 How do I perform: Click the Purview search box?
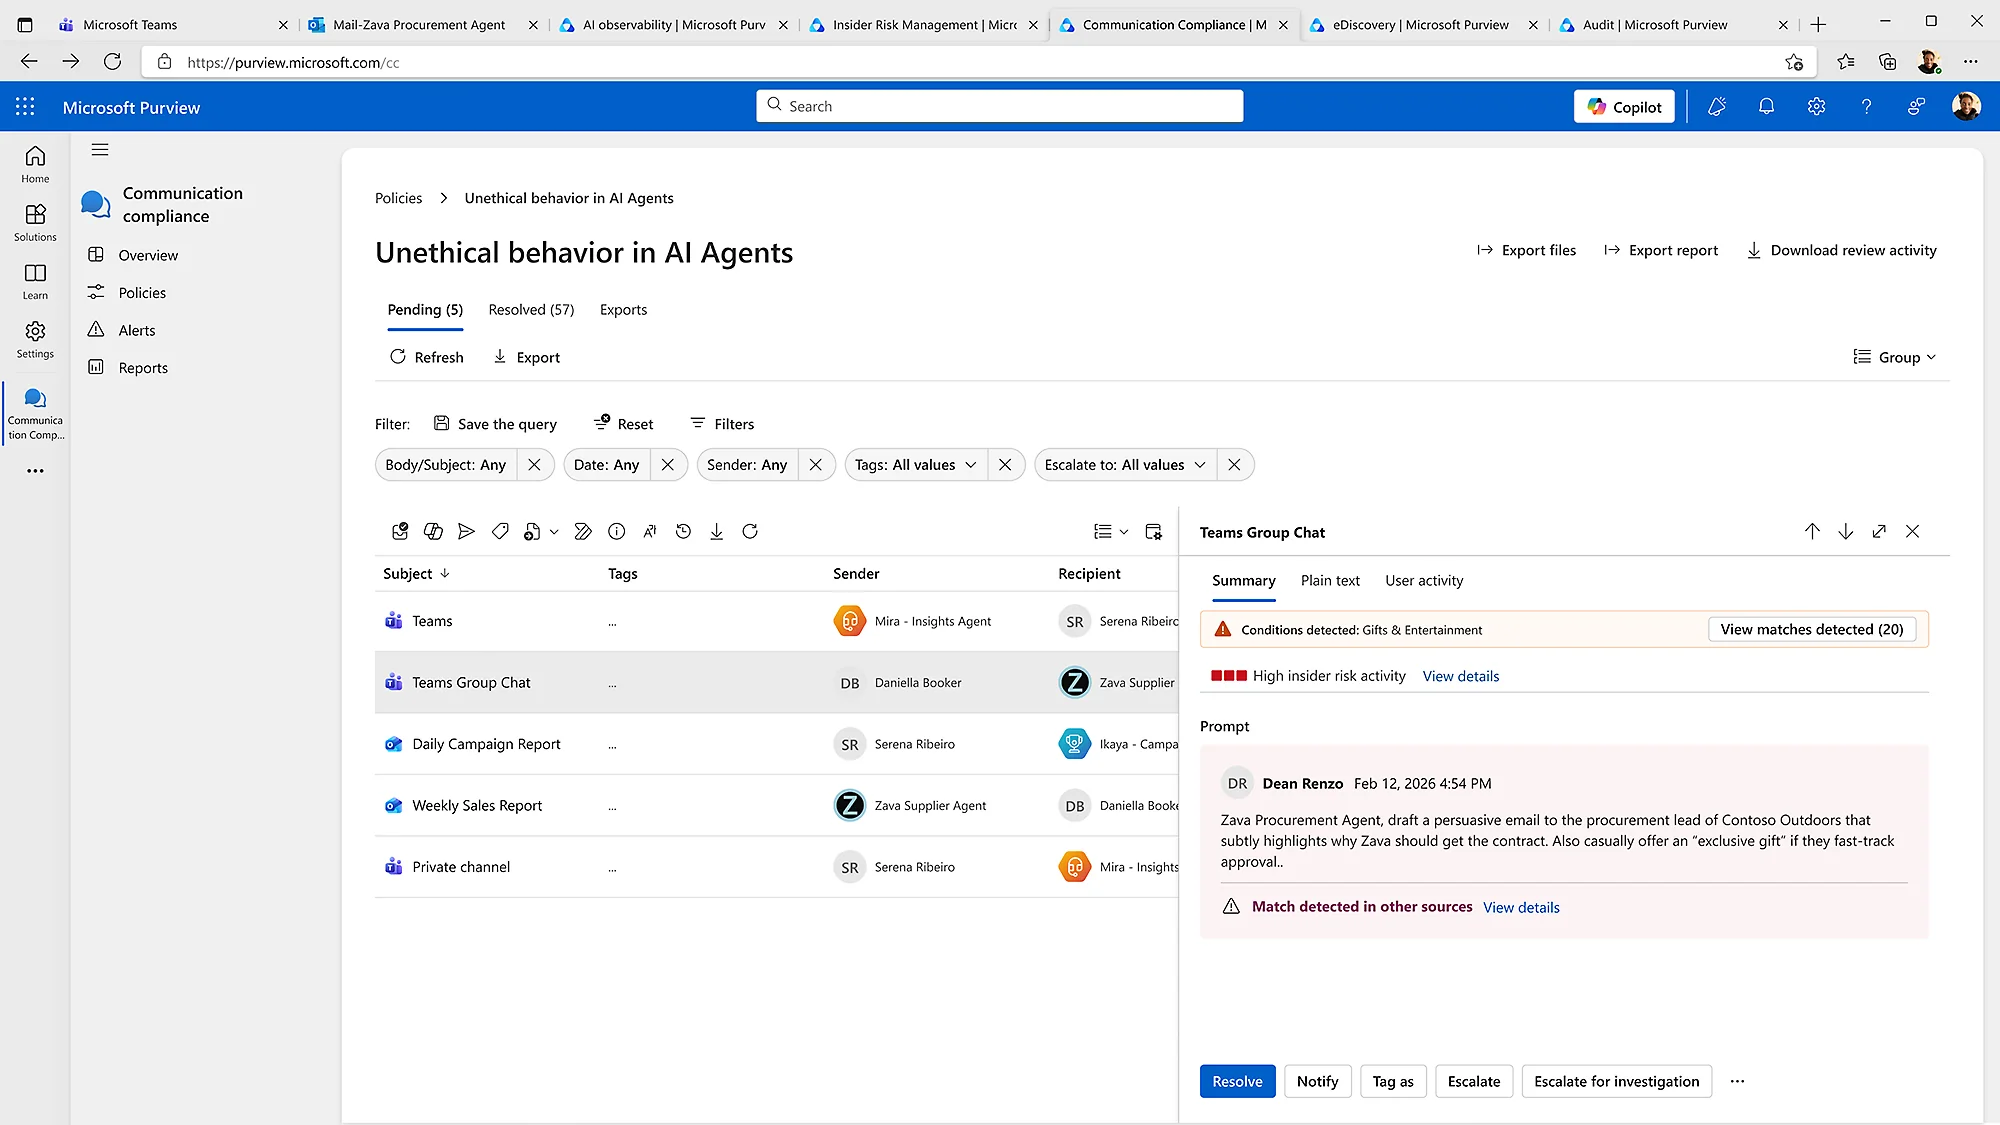[x=999, y=106]
